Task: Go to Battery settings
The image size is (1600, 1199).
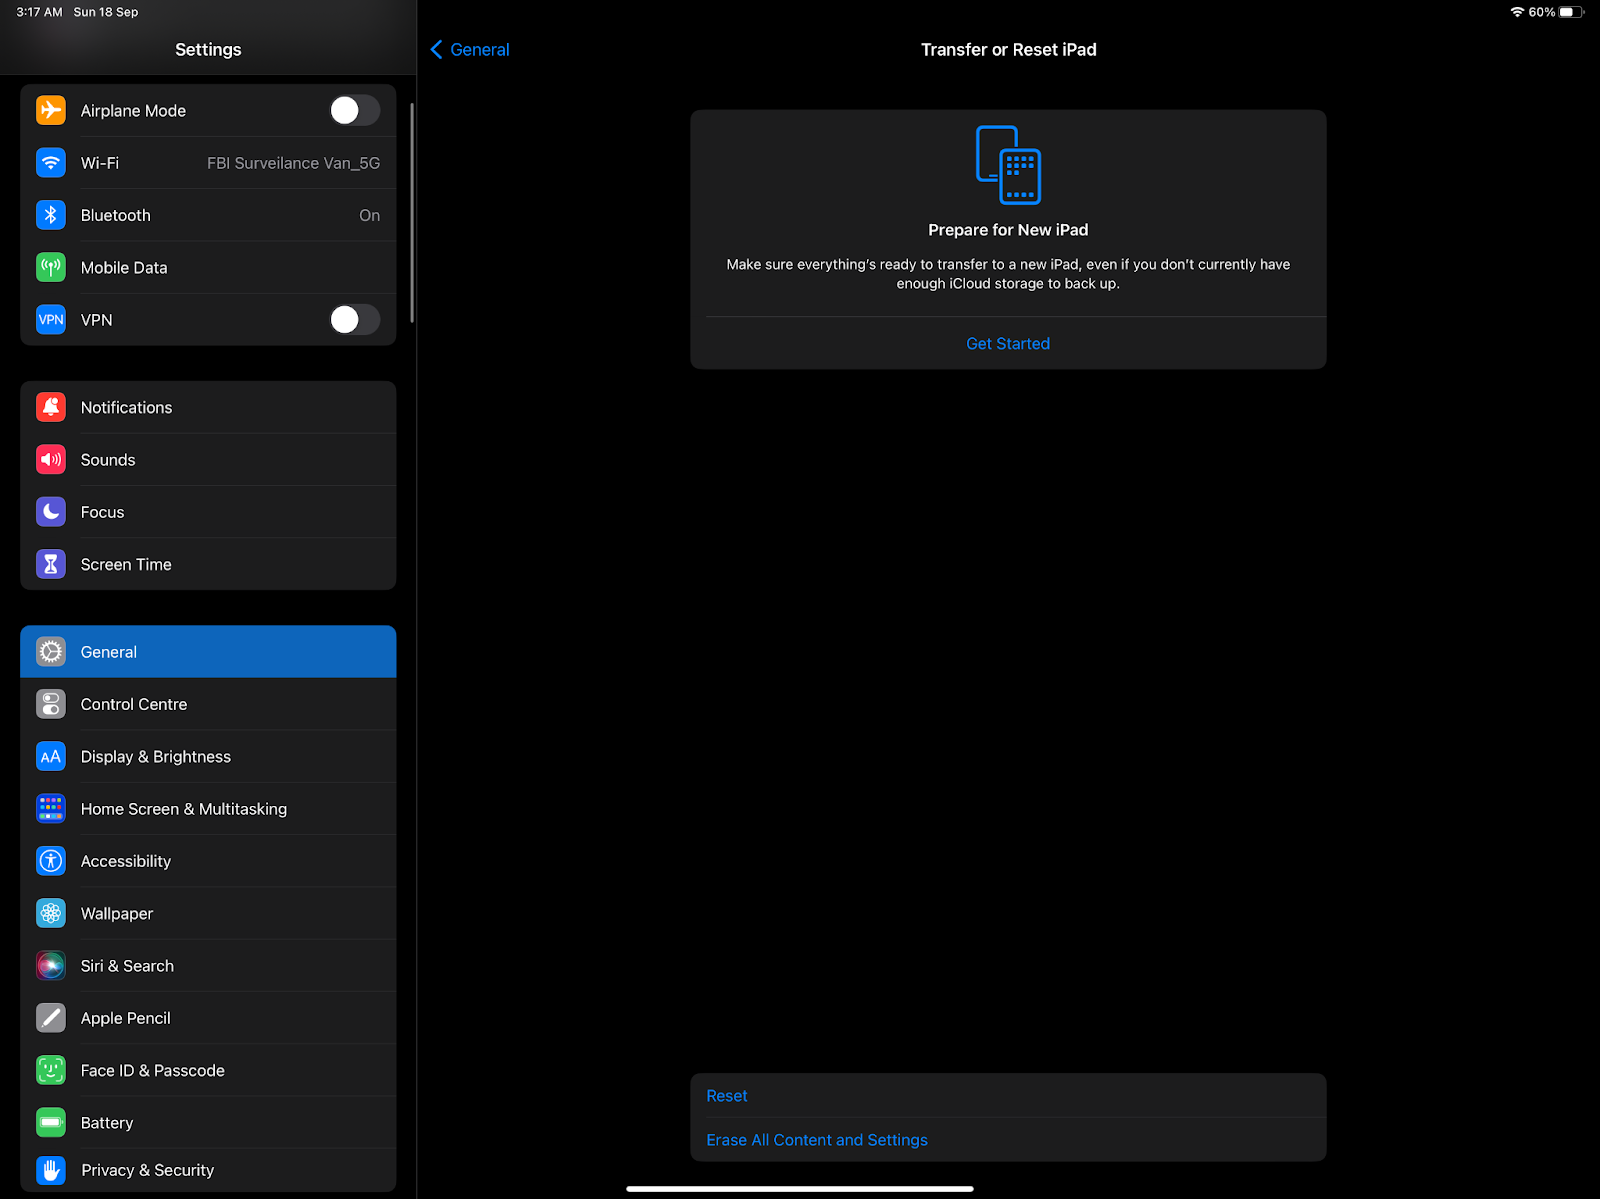Action: [208, 1123]
